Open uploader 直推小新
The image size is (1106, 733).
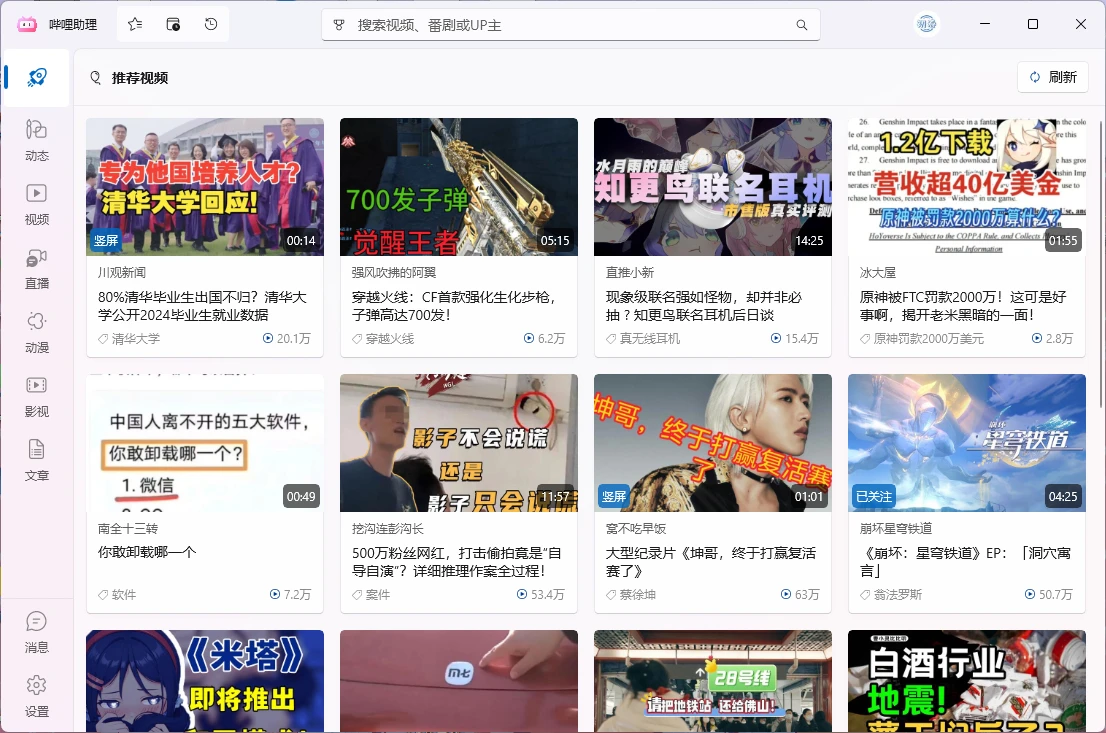tap(630, 272)
